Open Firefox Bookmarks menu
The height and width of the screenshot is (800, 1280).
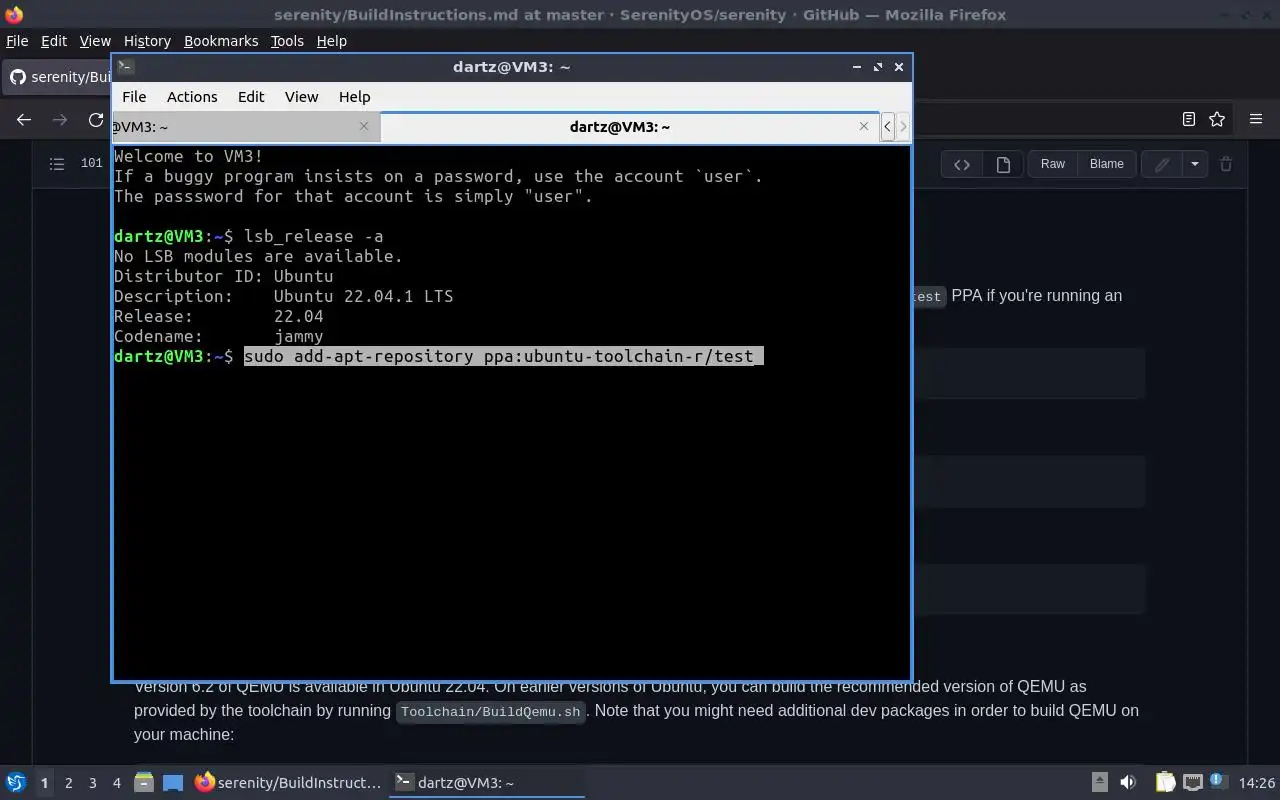coord(221,41)
